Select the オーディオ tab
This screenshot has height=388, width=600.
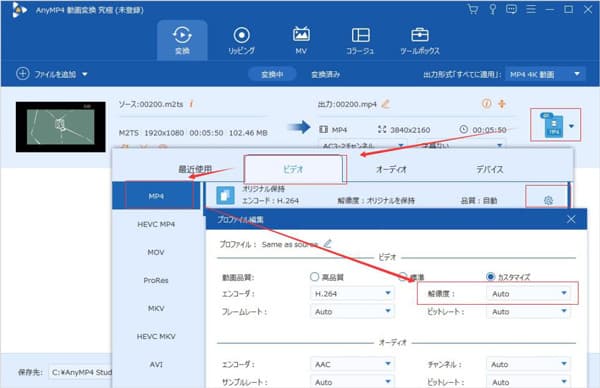coord(391,169)
